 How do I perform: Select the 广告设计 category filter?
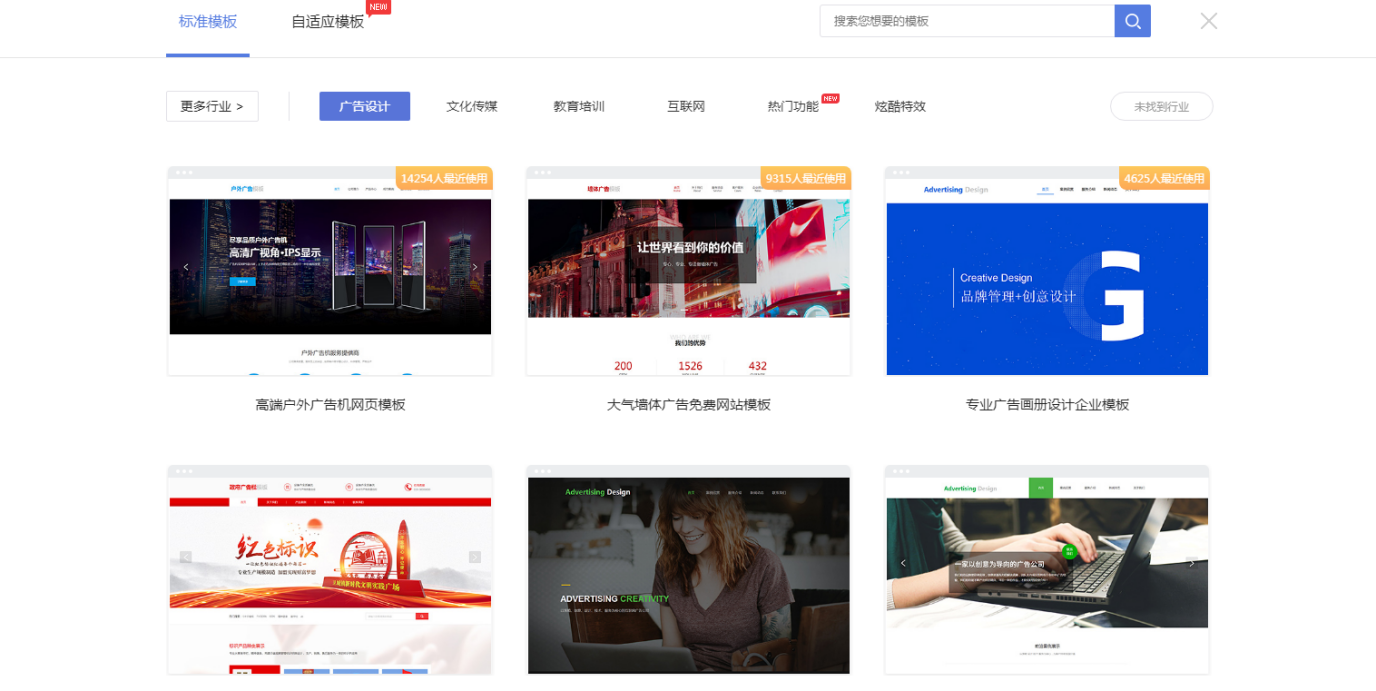click(x=364, y=107)
